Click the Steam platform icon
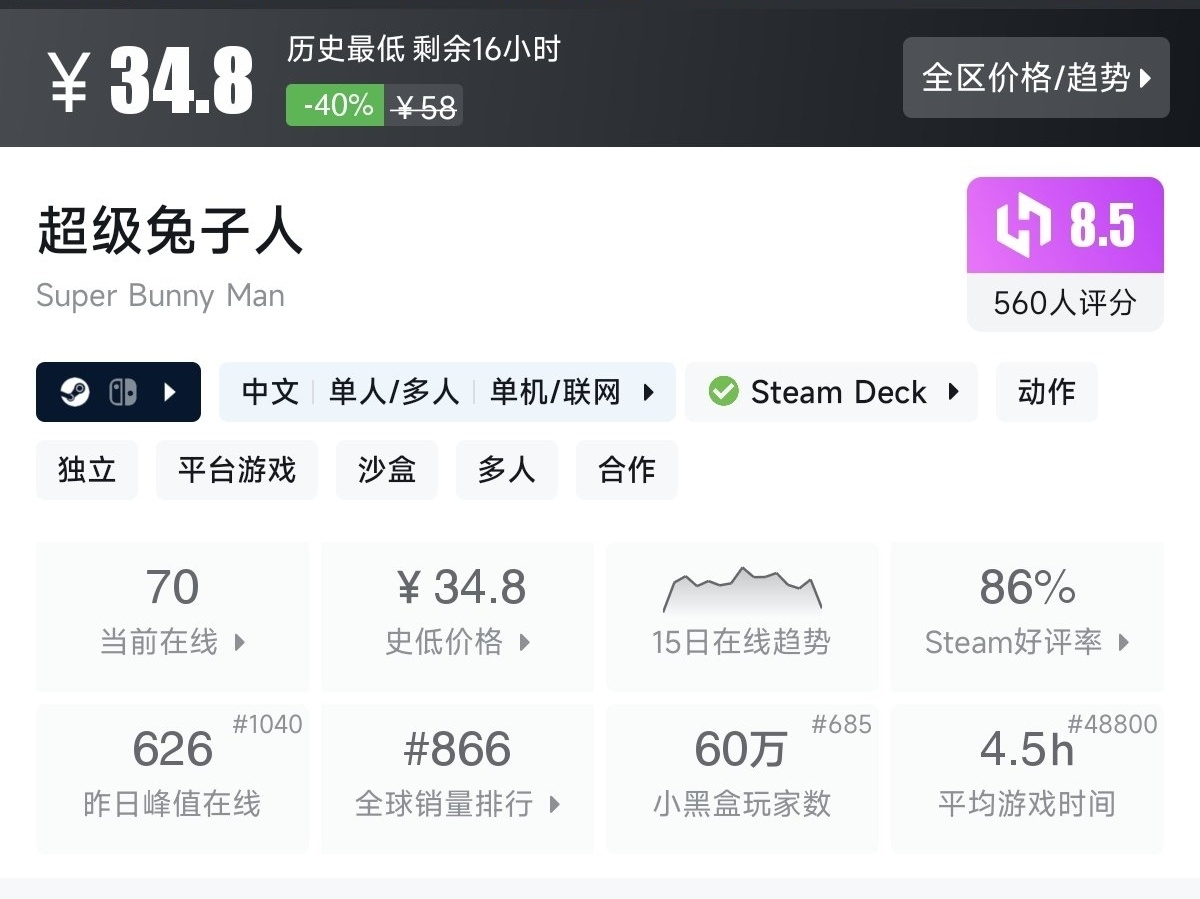 (75, 392)
